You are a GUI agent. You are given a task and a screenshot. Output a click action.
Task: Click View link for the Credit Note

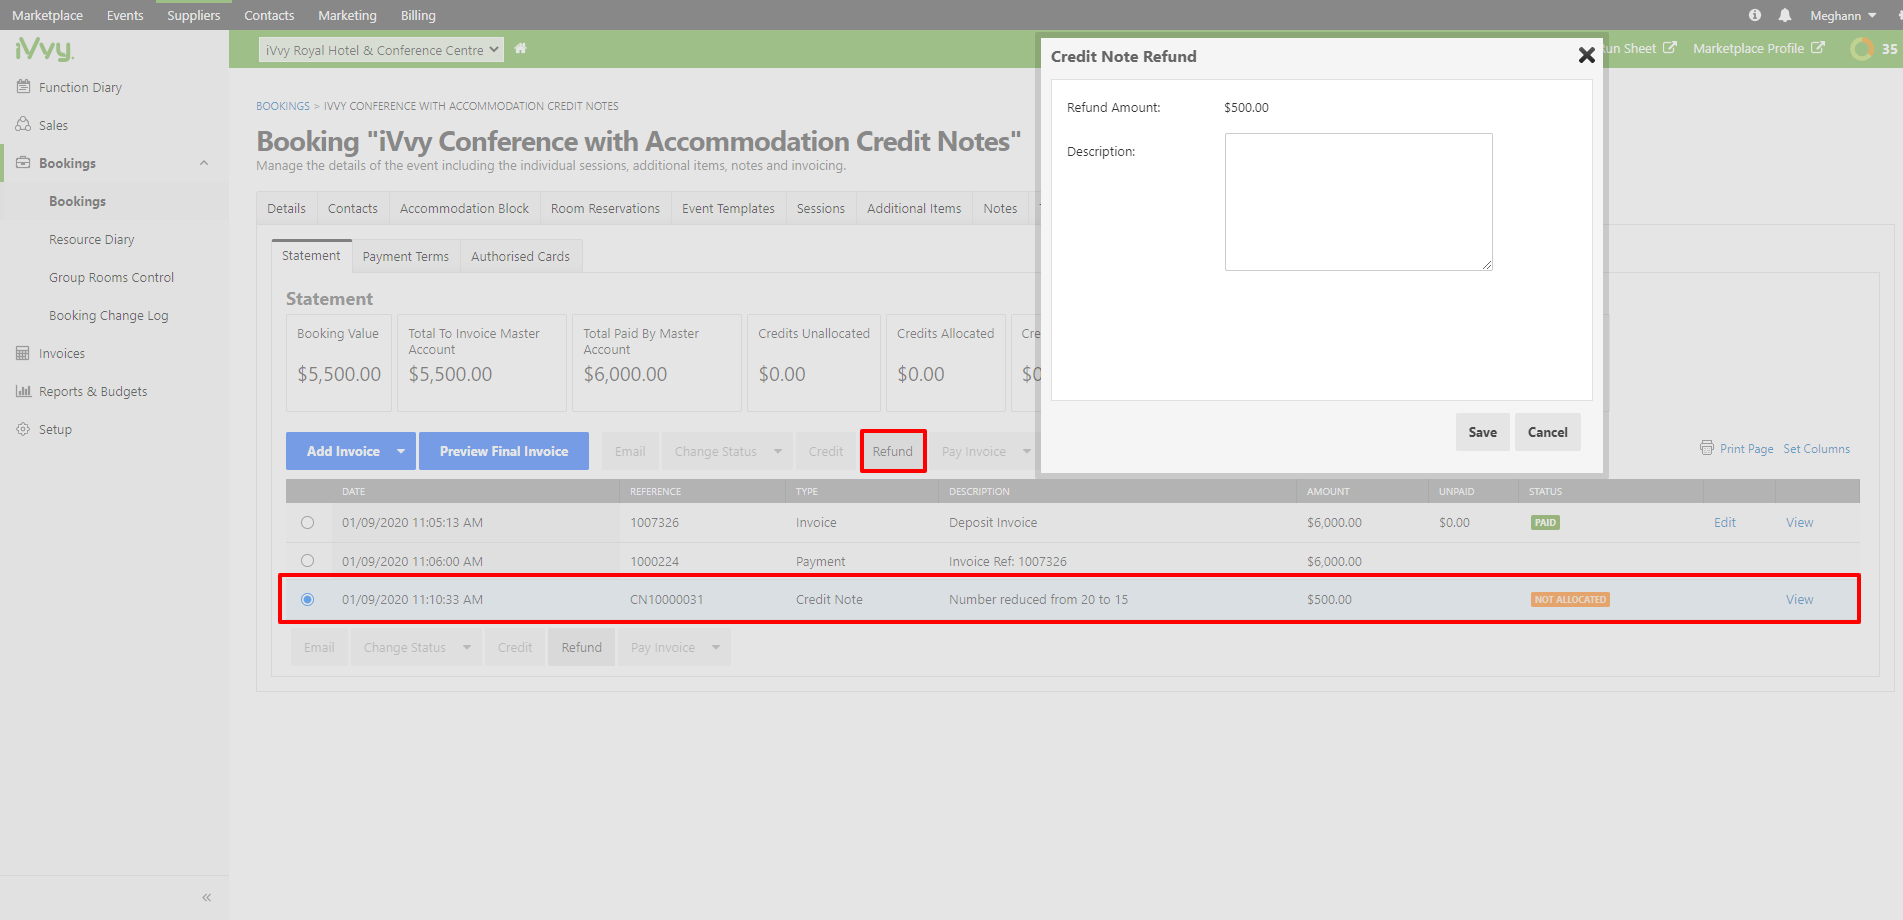click(1799, 599)
